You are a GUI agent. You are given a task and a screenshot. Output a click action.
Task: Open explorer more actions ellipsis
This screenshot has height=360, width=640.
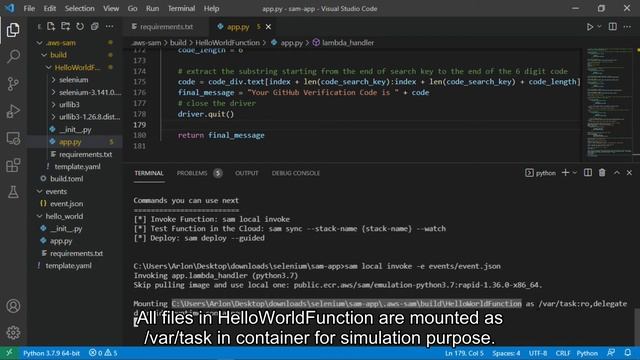coord(109,27)
